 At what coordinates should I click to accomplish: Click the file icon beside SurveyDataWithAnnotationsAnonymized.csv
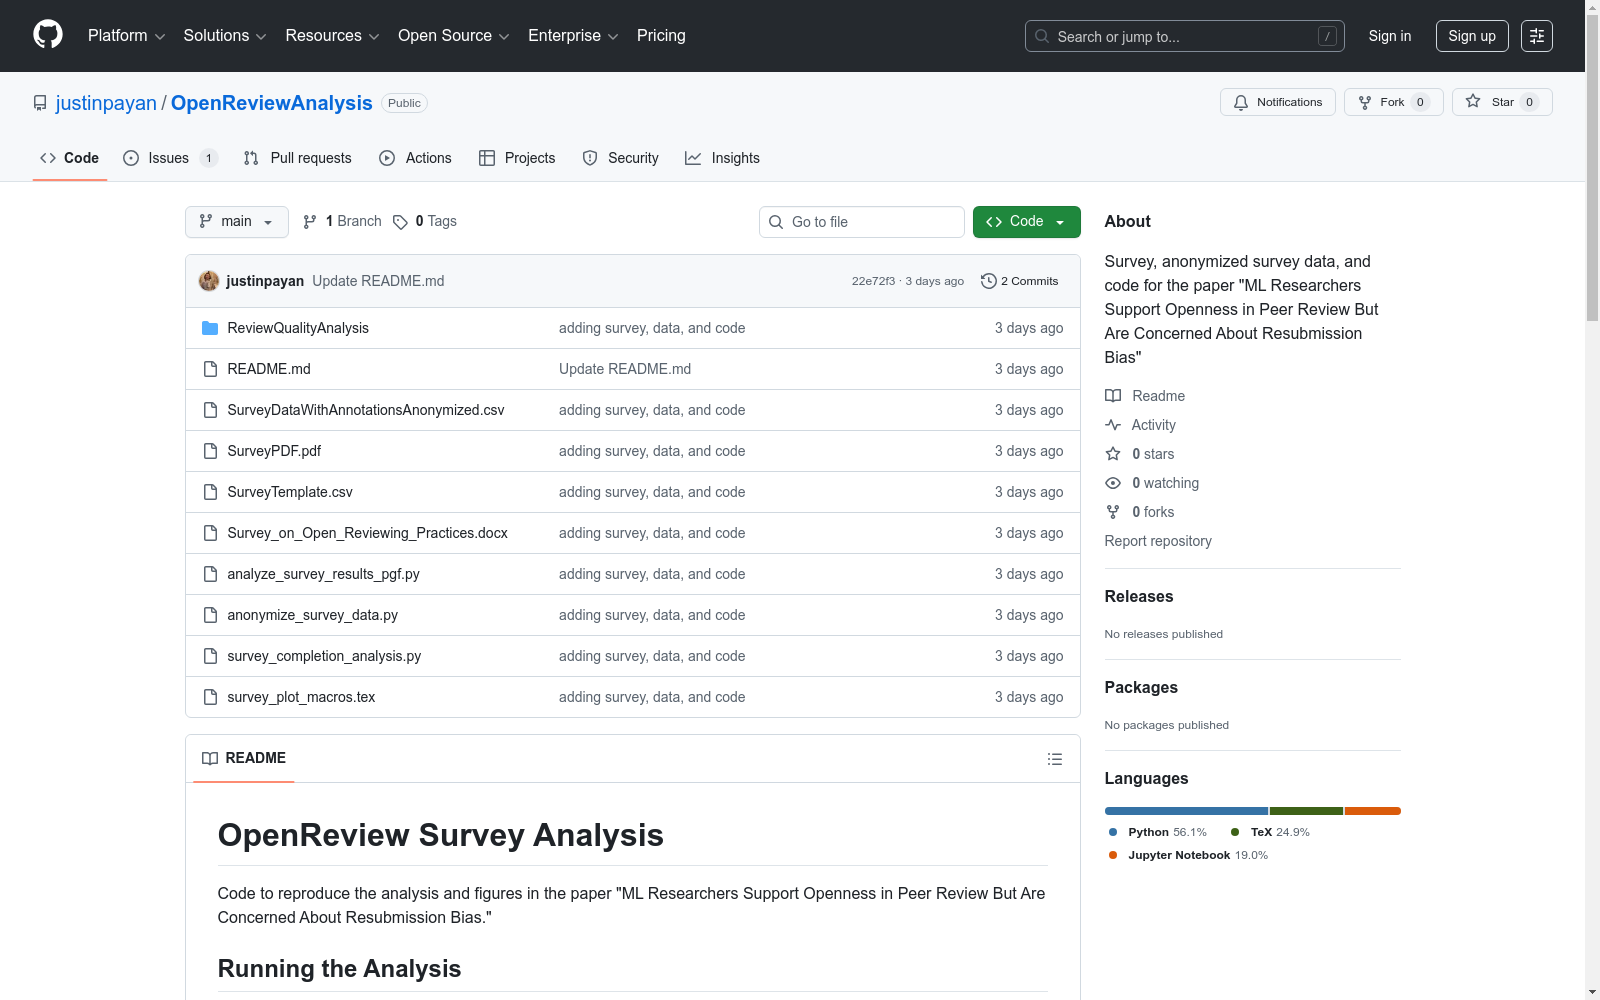(x=210, y=410)
